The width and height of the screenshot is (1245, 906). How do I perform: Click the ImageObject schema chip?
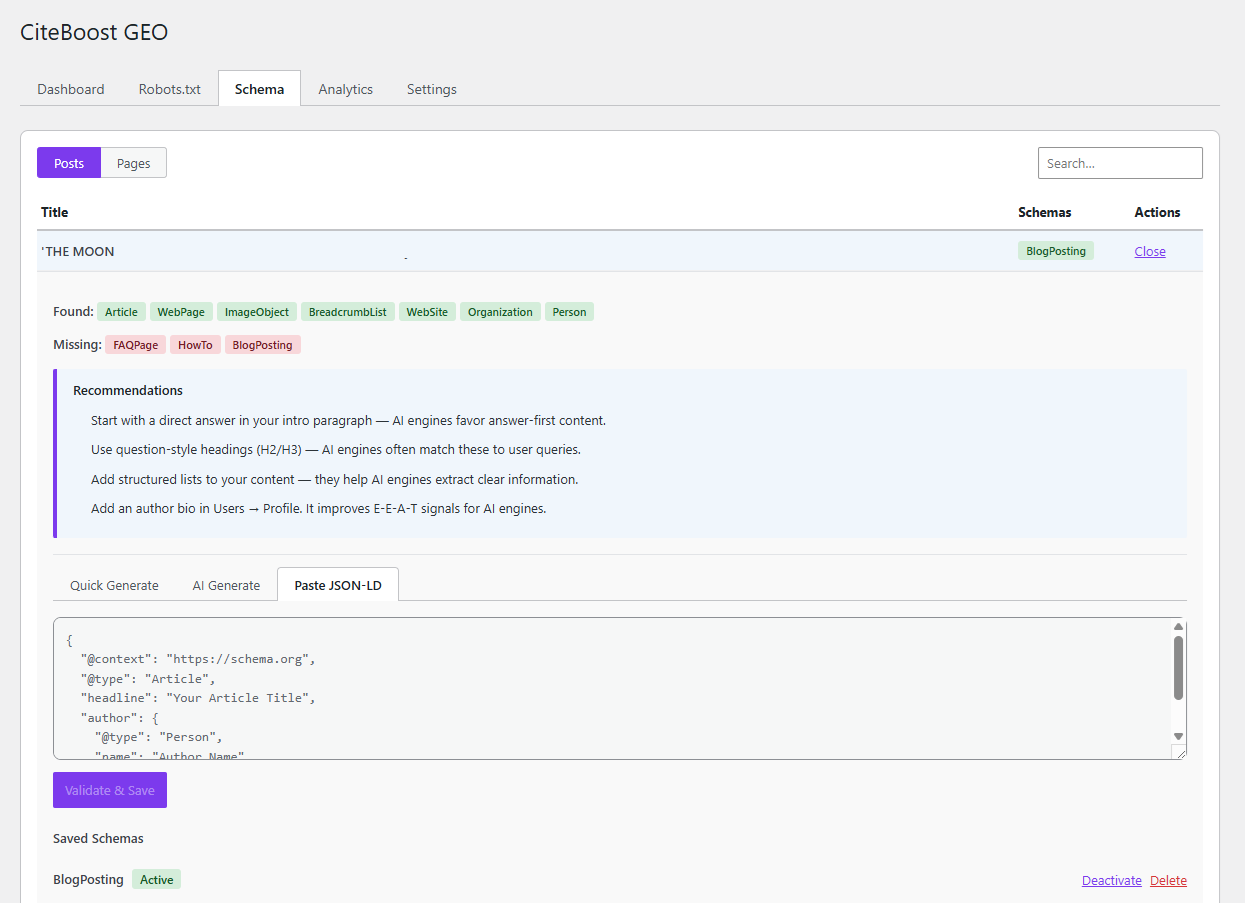(x=256, y=311)
